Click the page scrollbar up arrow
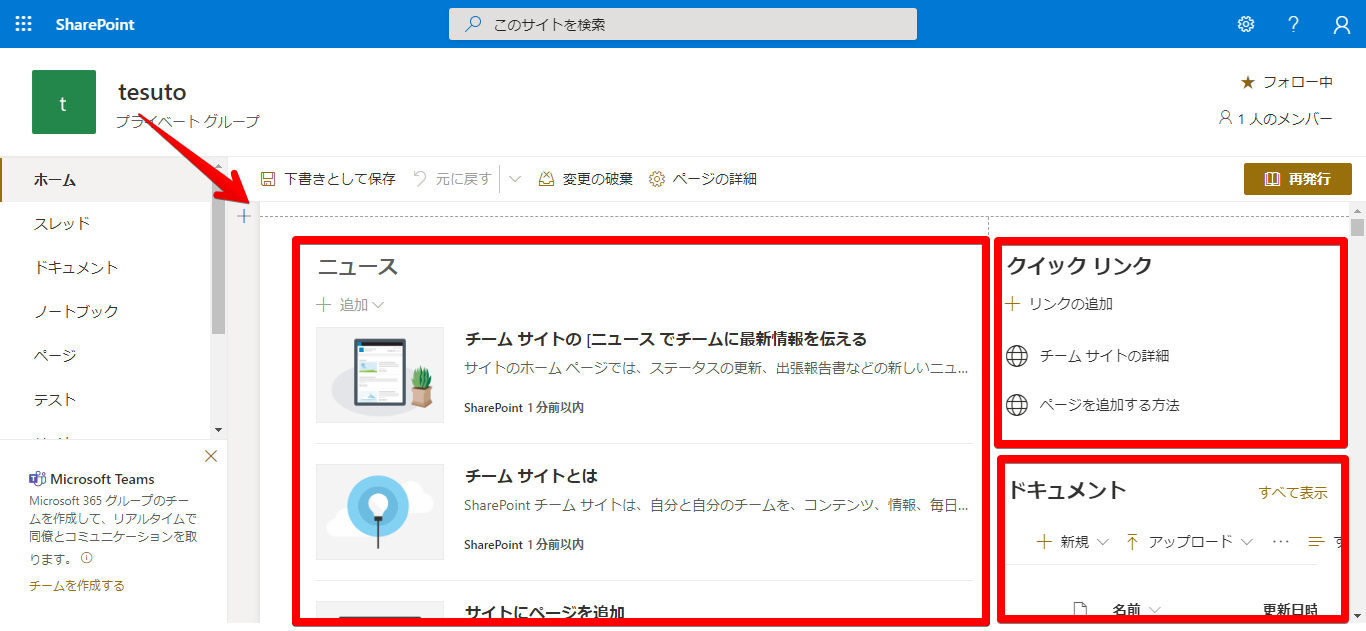1366x631 pixels. (1357, 211)
